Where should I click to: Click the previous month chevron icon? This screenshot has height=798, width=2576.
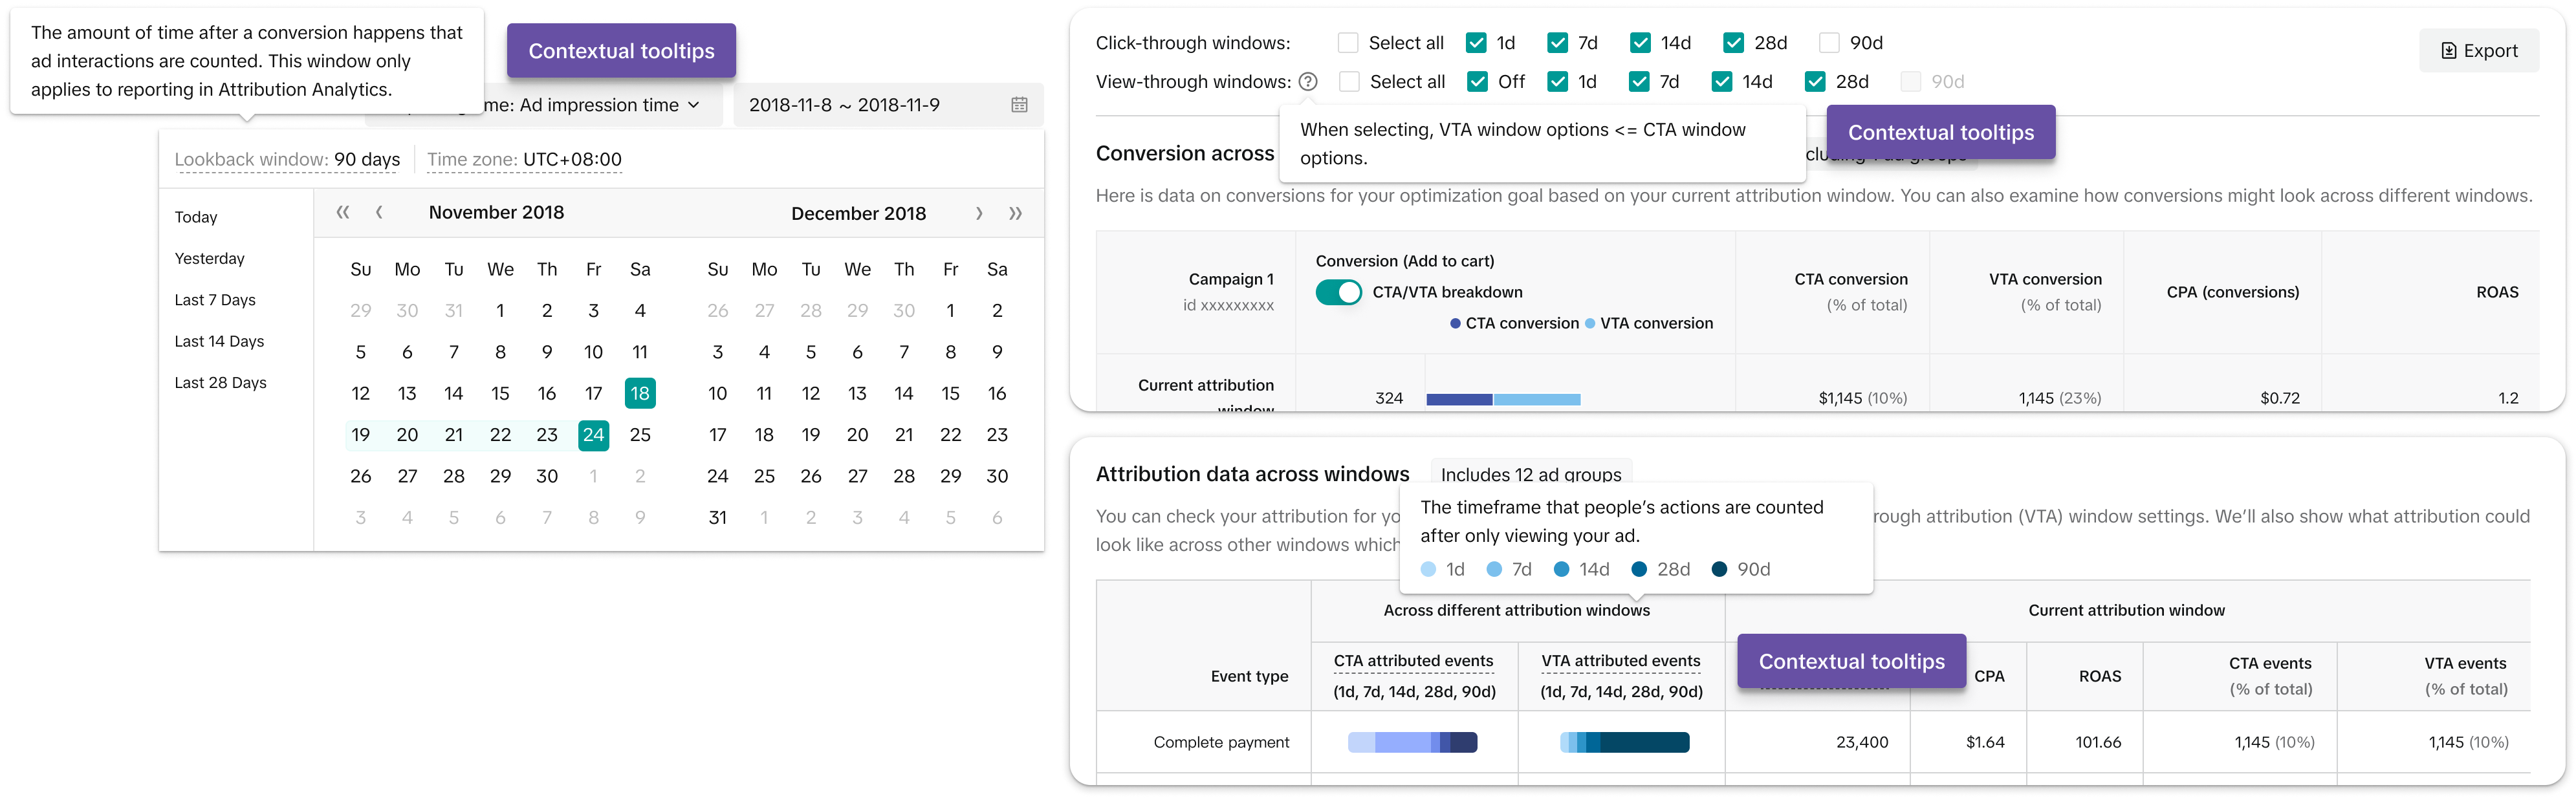click(x=379, y=213)
